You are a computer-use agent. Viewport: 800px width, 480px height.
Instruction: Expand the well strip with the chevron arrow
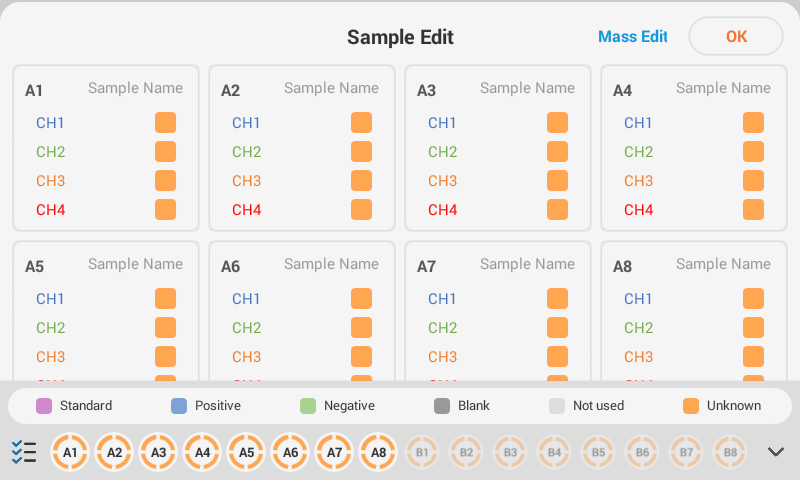point(776,452)
